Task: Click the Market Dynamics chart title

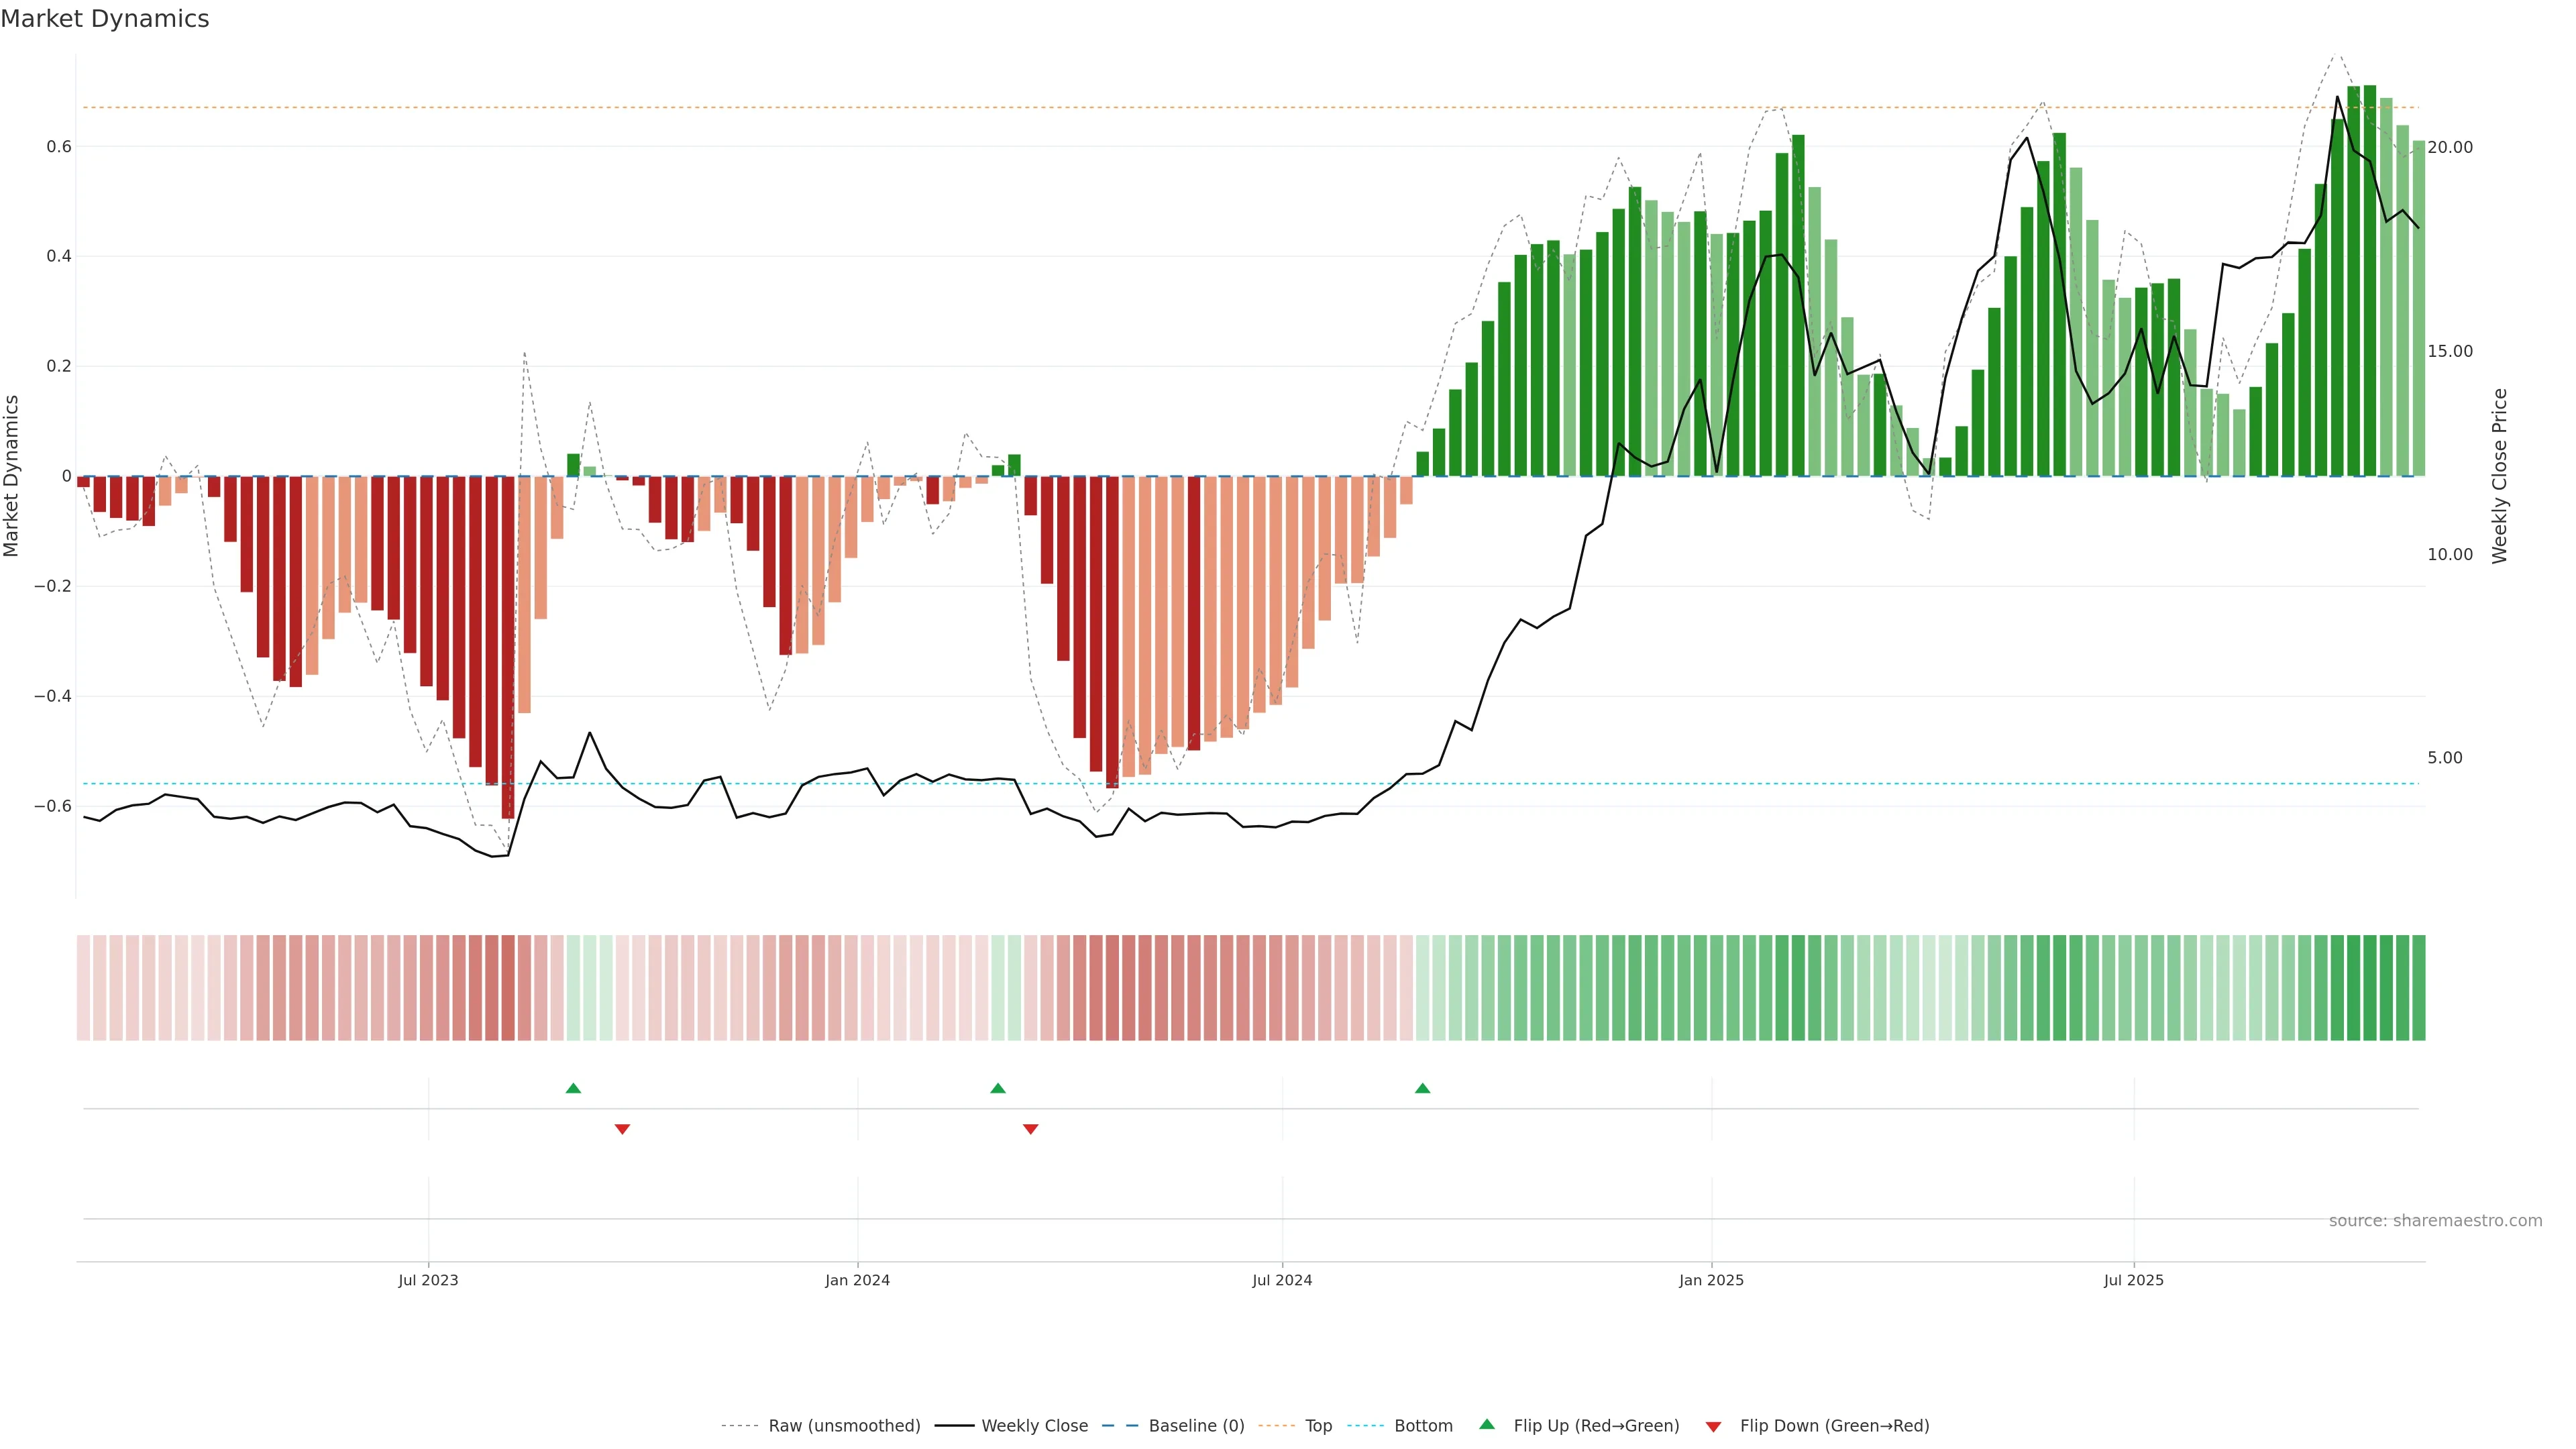Action: pyautogui.click(x=105, y=19)
